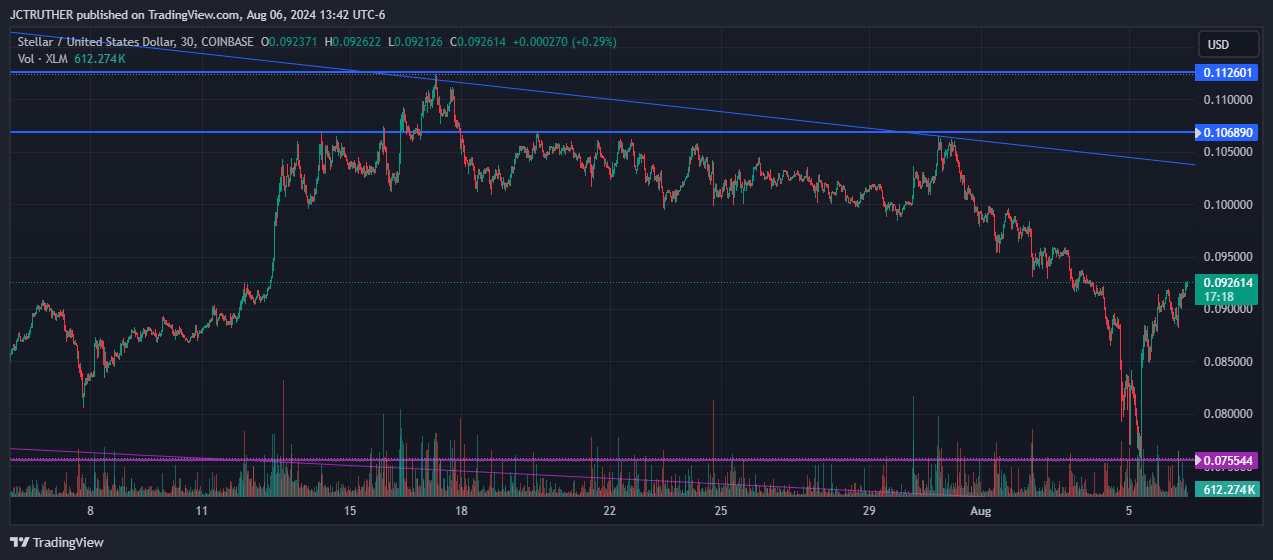Click the 0.080000 price axis label

coord(1227,414)
